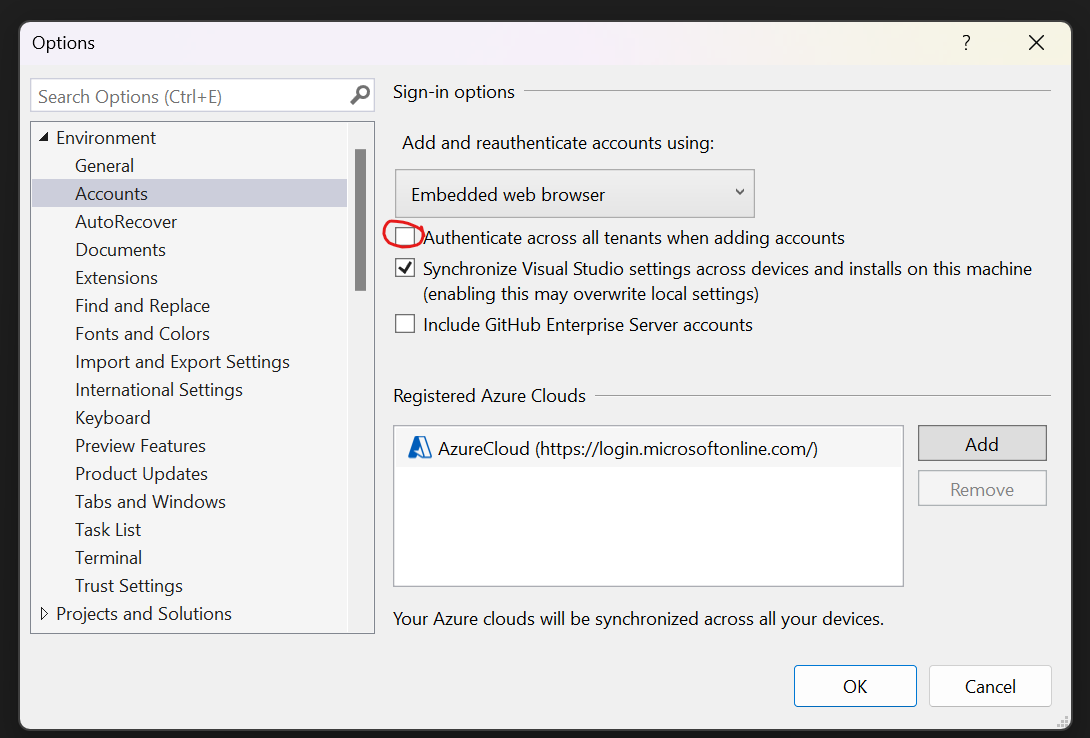The image size is (1090, 738).
Task: Open the help question mark button
Action: point(966,43)
